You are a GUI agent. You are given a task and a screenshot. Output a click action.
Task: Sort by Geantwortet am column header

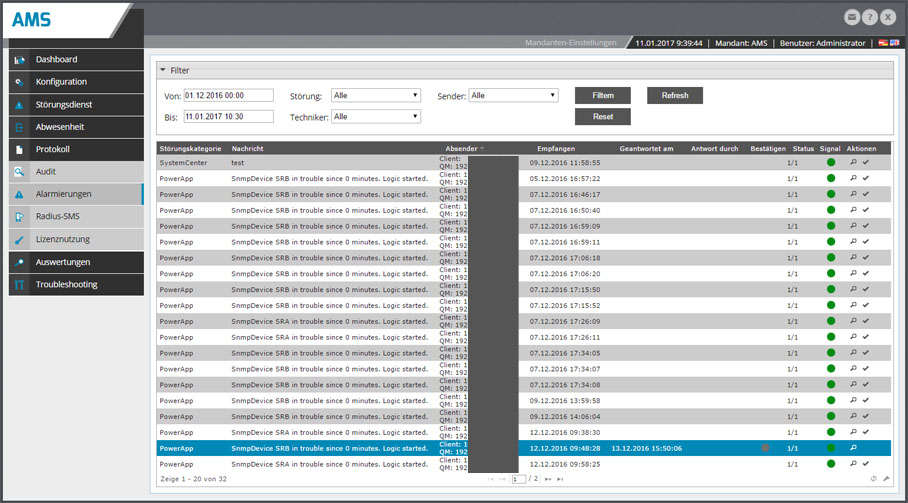(x=646, y=149)
